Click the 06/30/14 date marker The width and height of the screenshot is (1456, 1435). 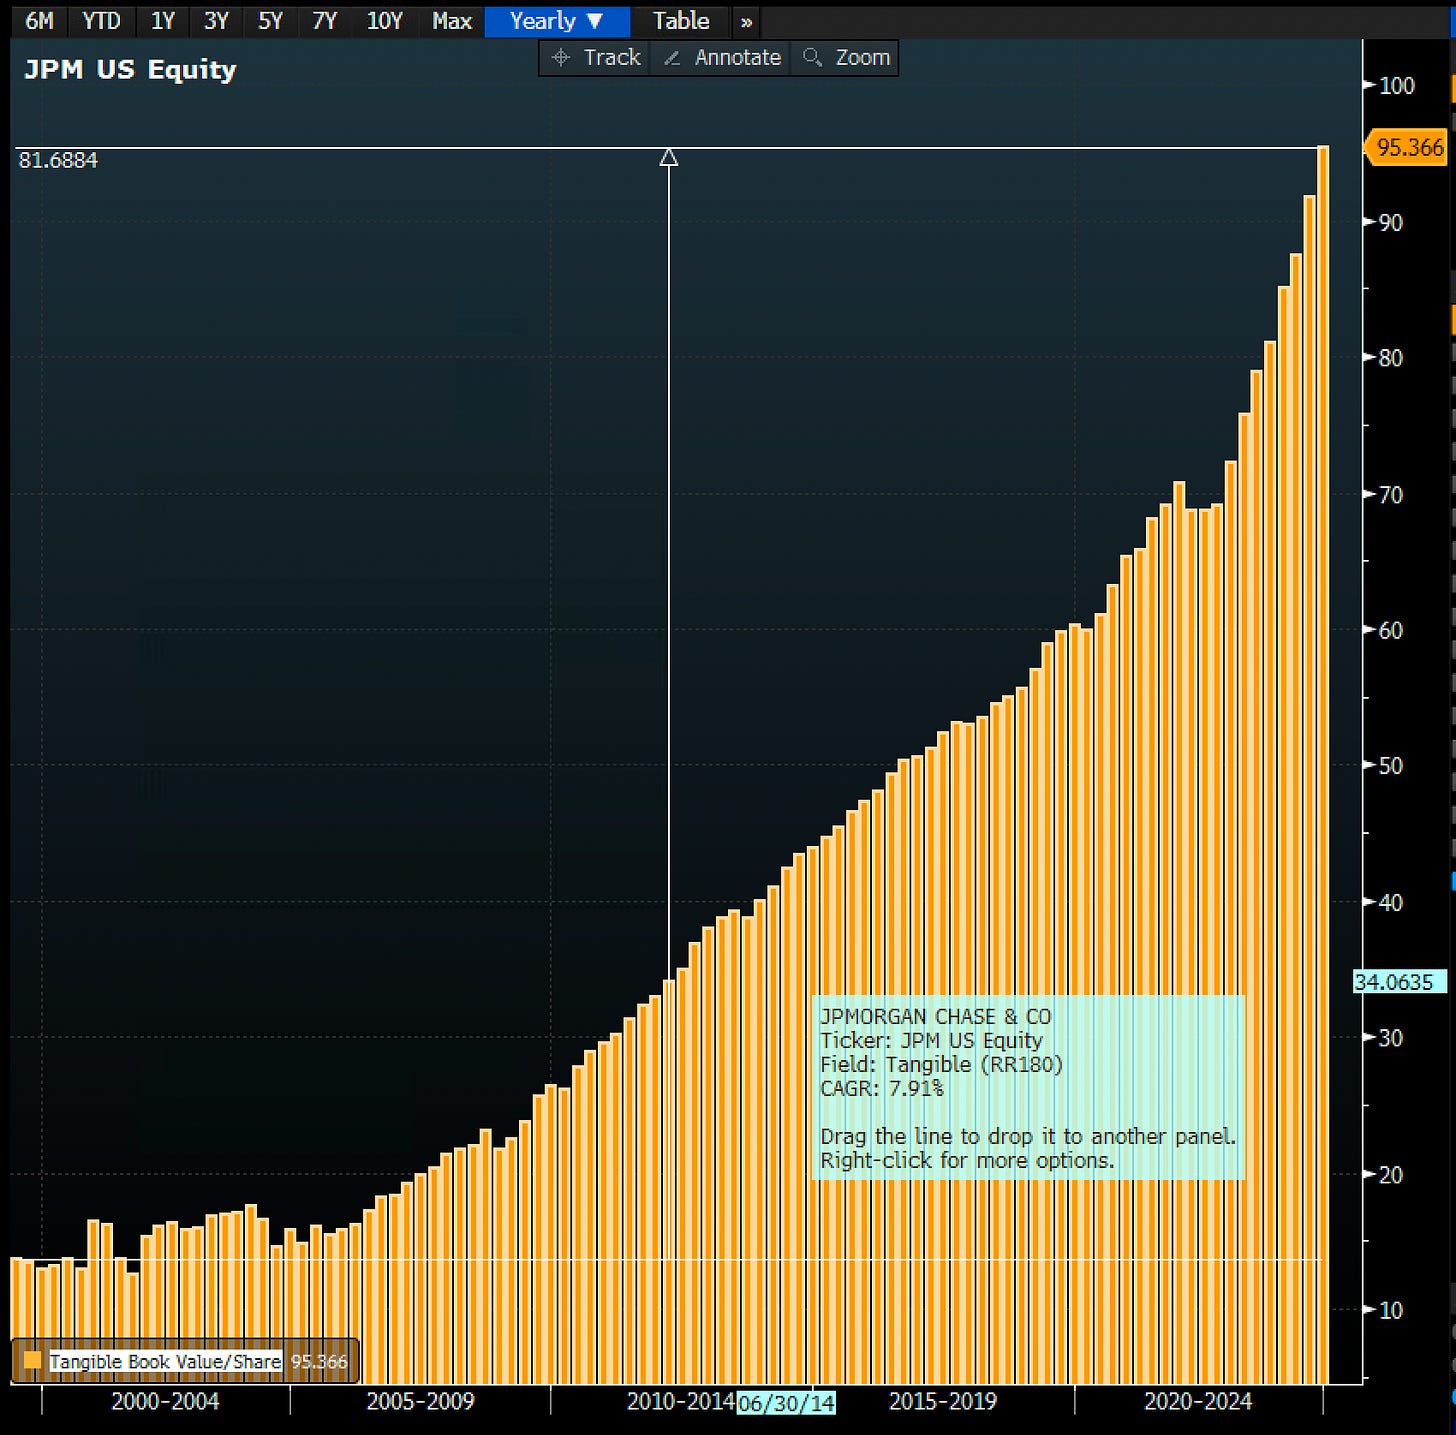[786, 1403]
